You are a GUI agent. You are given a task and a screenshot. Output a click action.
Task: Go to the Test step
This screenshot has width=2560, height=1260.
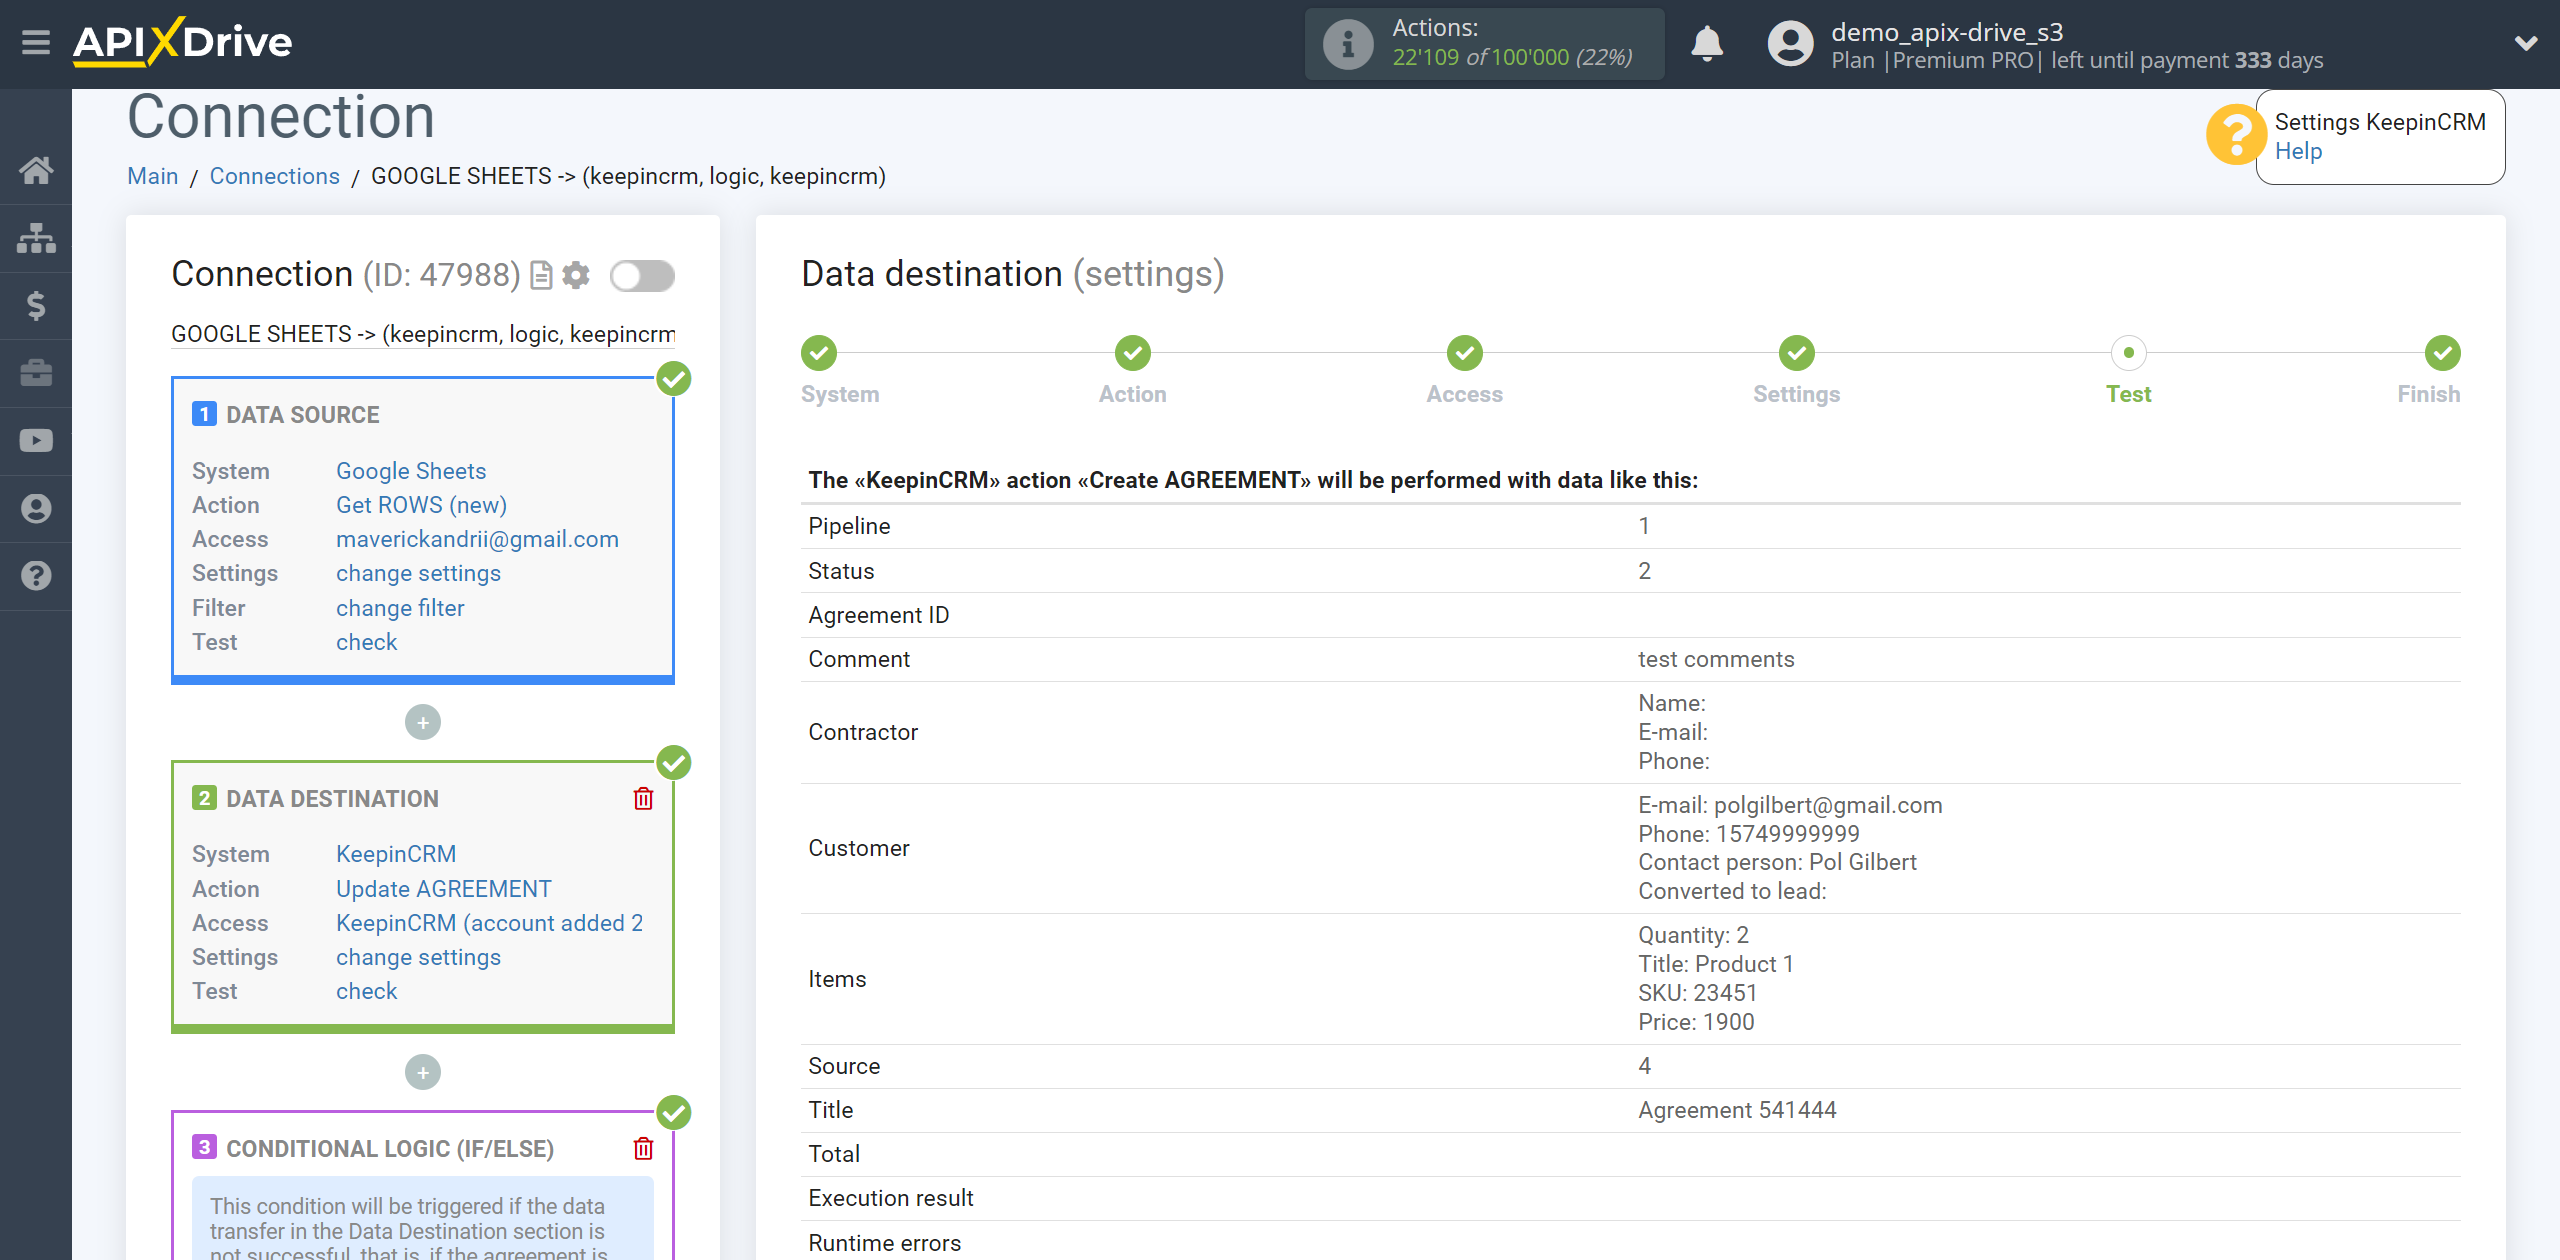point(2129,353)
